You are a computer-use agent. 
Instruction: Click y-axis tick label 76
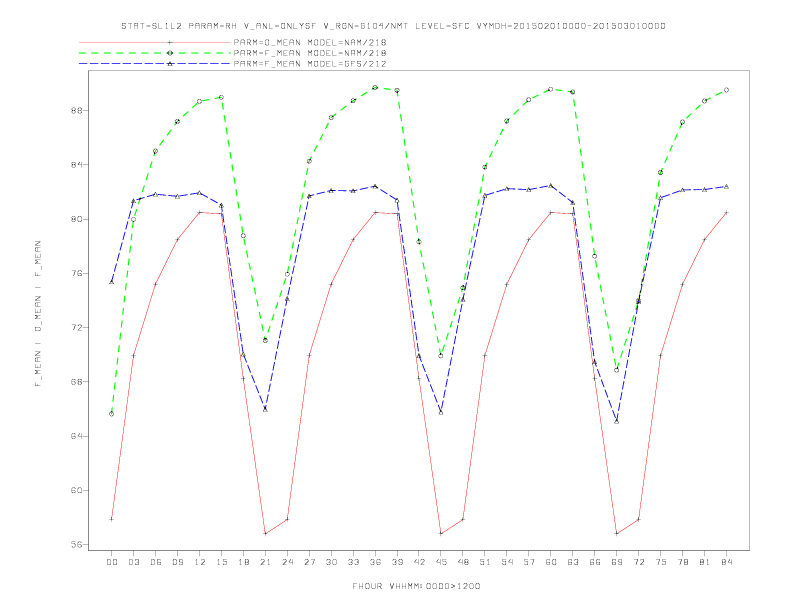coord(76,273)
